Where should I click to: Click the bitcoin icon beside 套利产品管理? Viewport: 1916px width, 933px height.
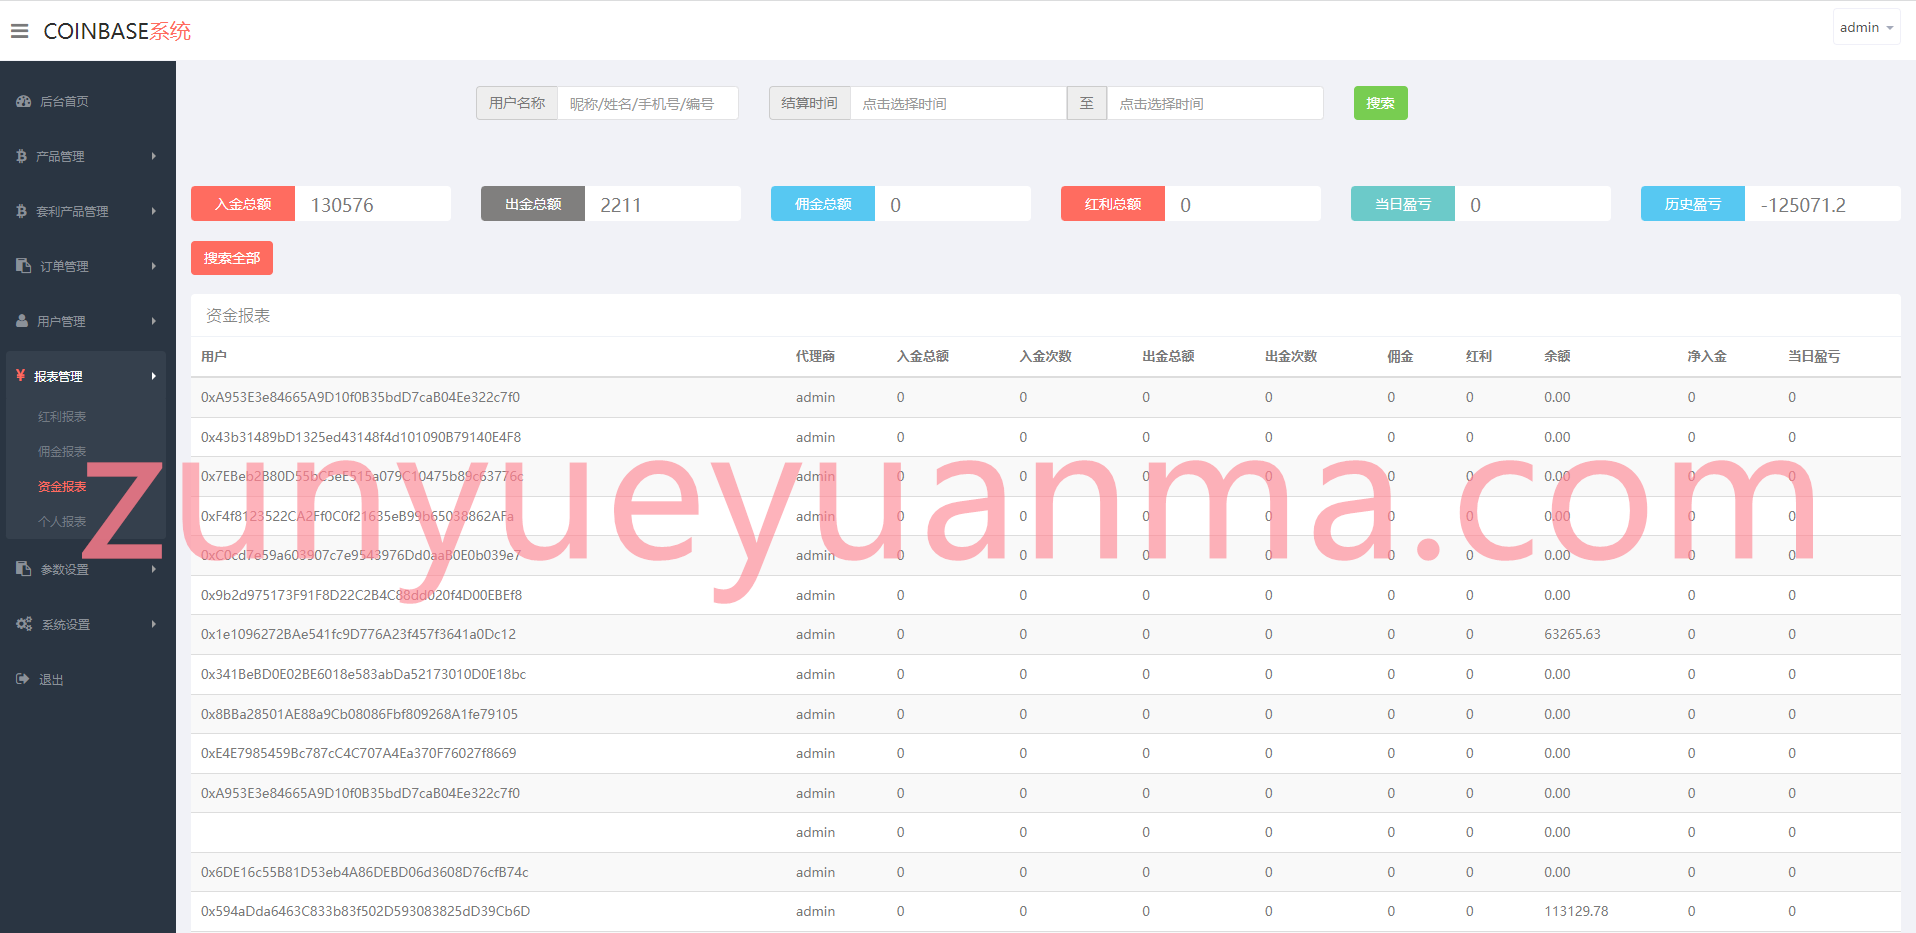[x=21, y=211]
